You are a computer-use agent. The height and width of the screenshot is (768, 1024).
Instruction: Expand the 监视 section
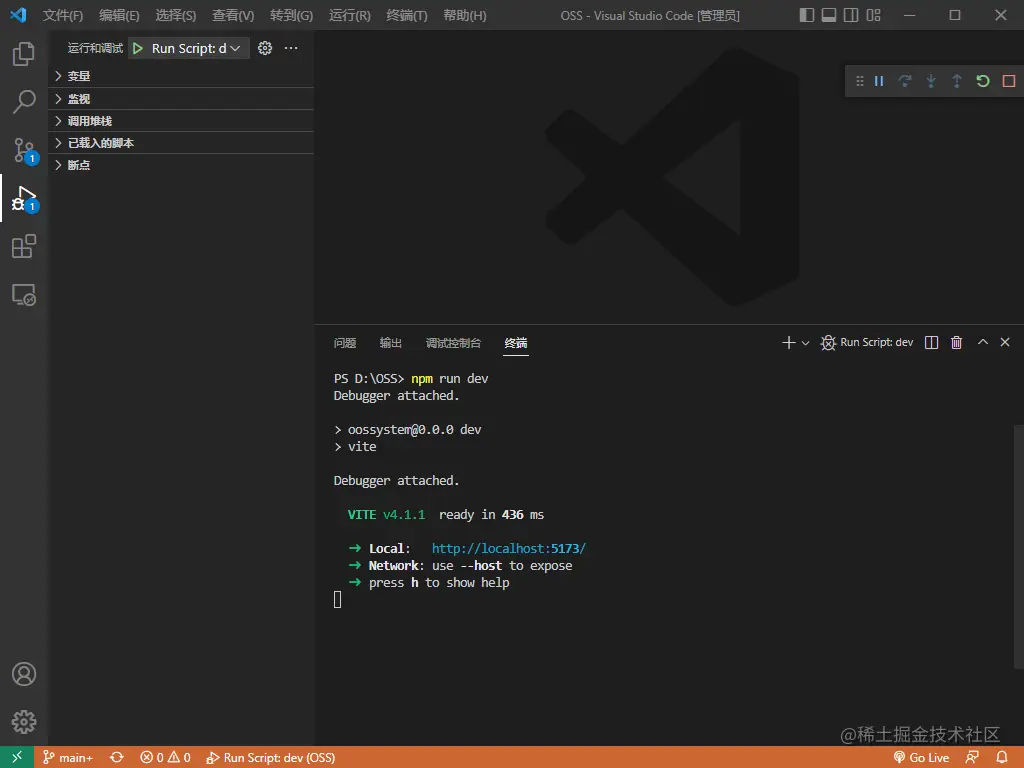tap(182, 99)
